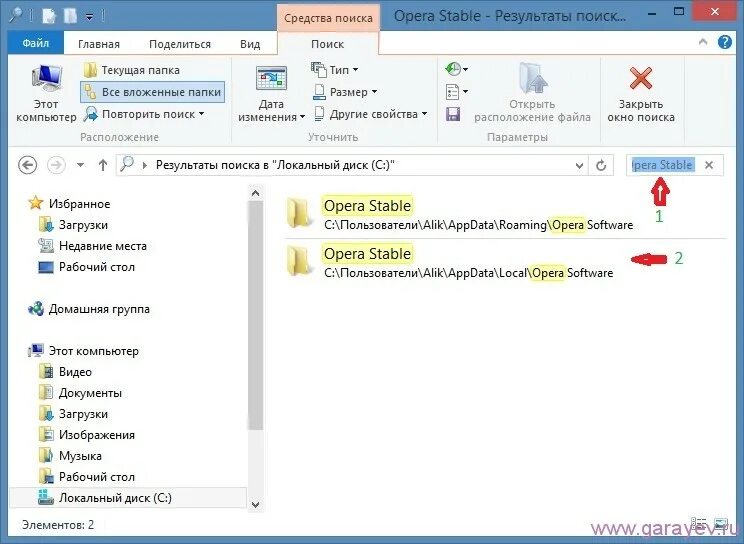Image resolution: width=744 pixels, height=544 pixels.
Task: Click Open file location button
Action: coord(532,94)
